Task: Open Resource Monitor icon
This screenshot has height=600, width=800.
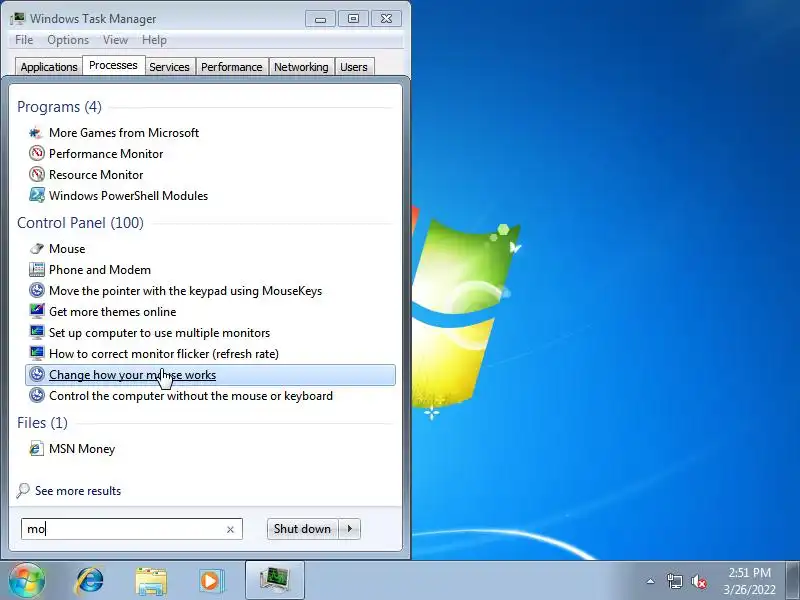Action: (36, 174)
